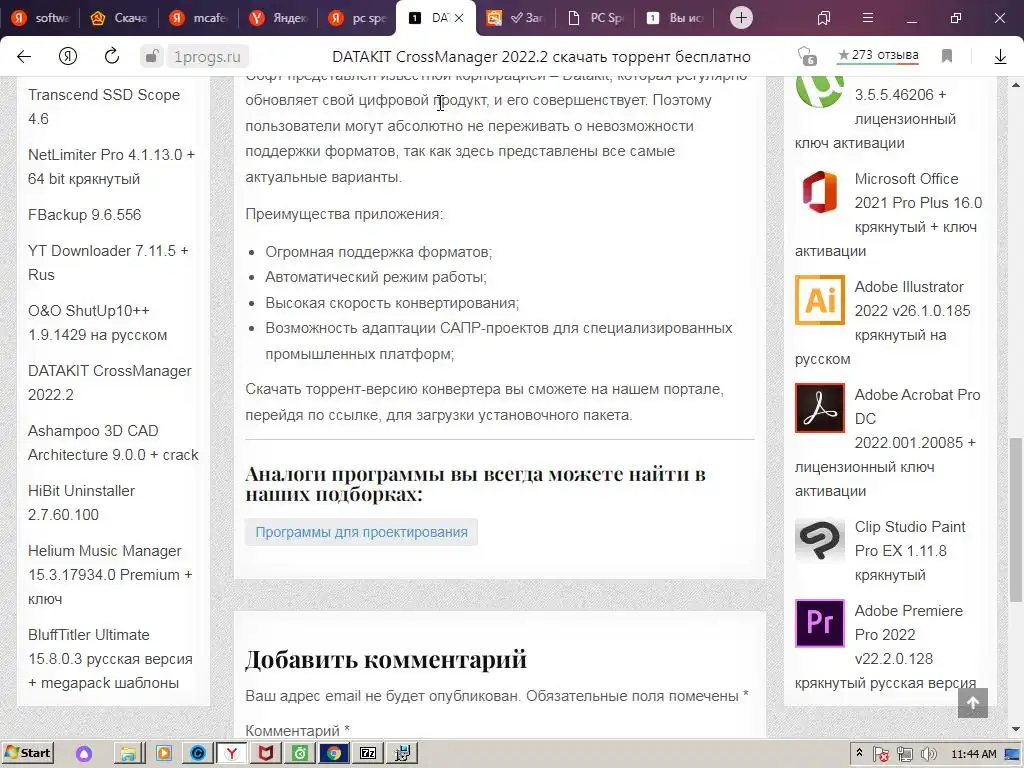Switch to the 'Скача' browser tab
This screenshot has height=768, width=1024.
(120, 18)
